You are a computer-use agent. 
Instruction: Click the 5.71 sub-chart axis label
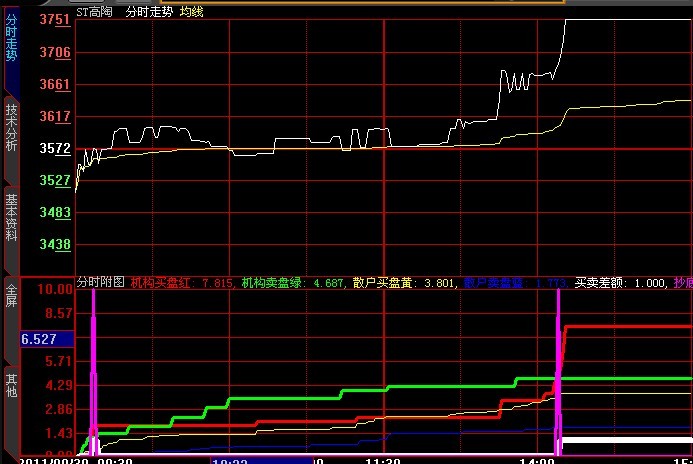[58, 361]
